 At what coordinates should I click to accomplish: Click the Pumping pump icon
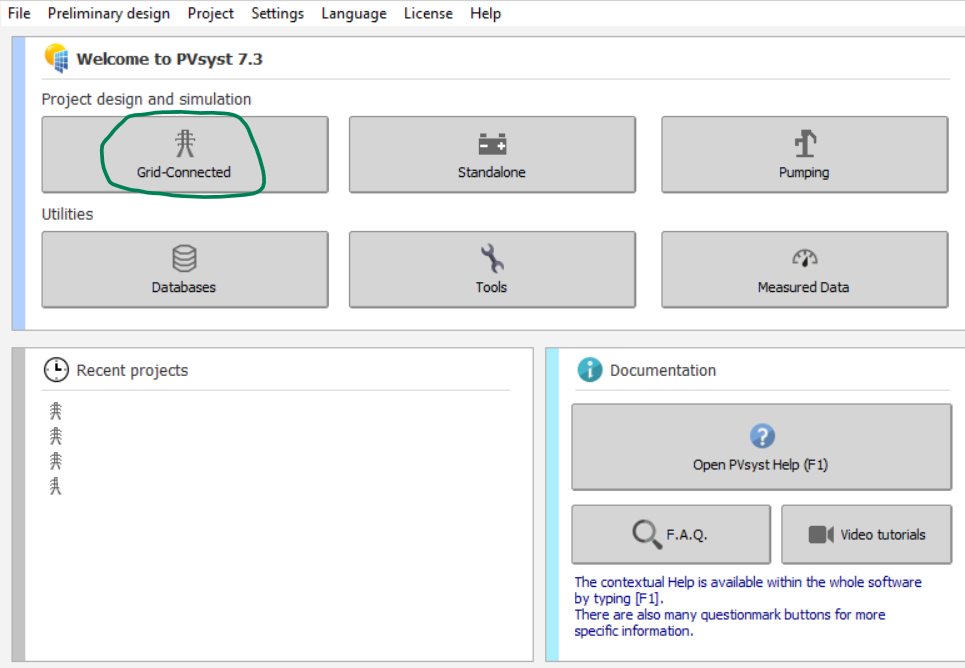(805, 143)
